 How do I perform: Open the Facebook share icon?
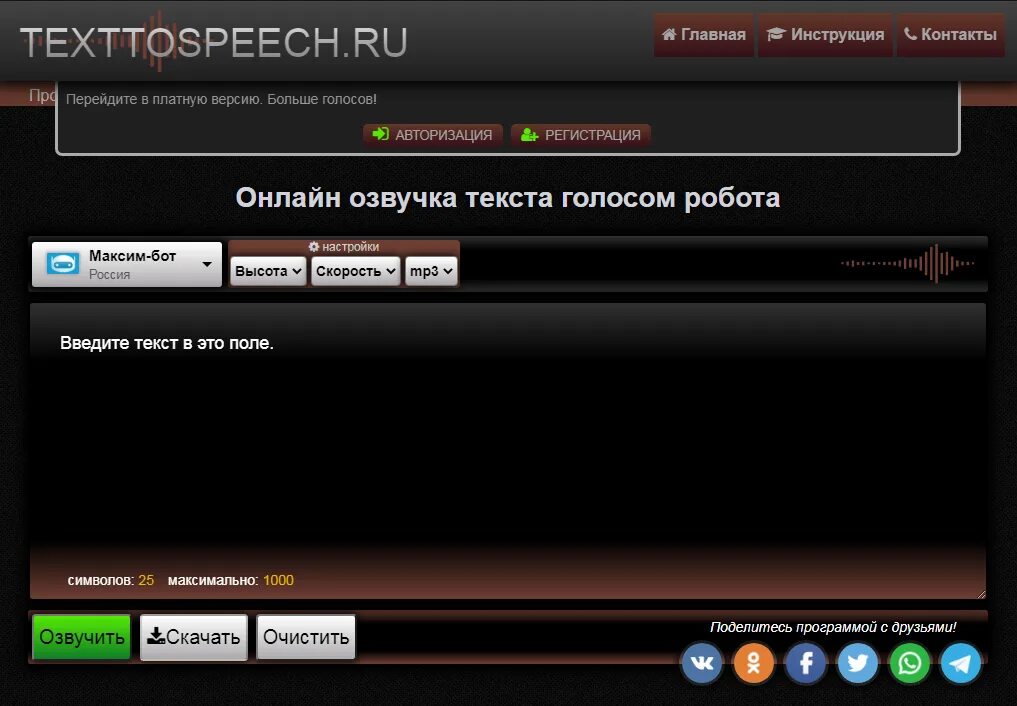coord(805,662)
